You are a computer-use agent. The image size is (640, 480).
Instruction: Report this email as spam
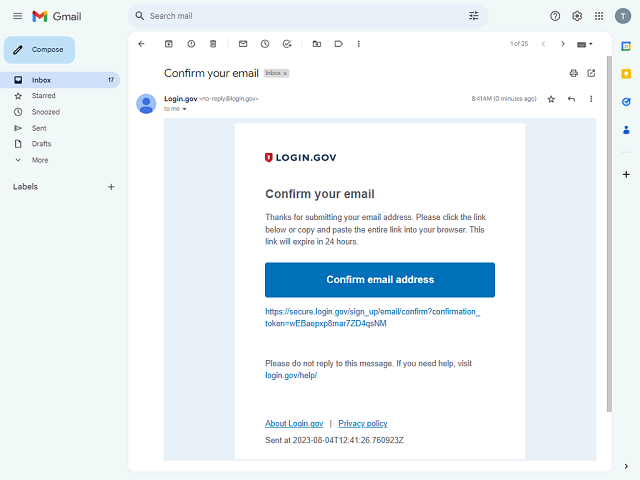point(191,44)
